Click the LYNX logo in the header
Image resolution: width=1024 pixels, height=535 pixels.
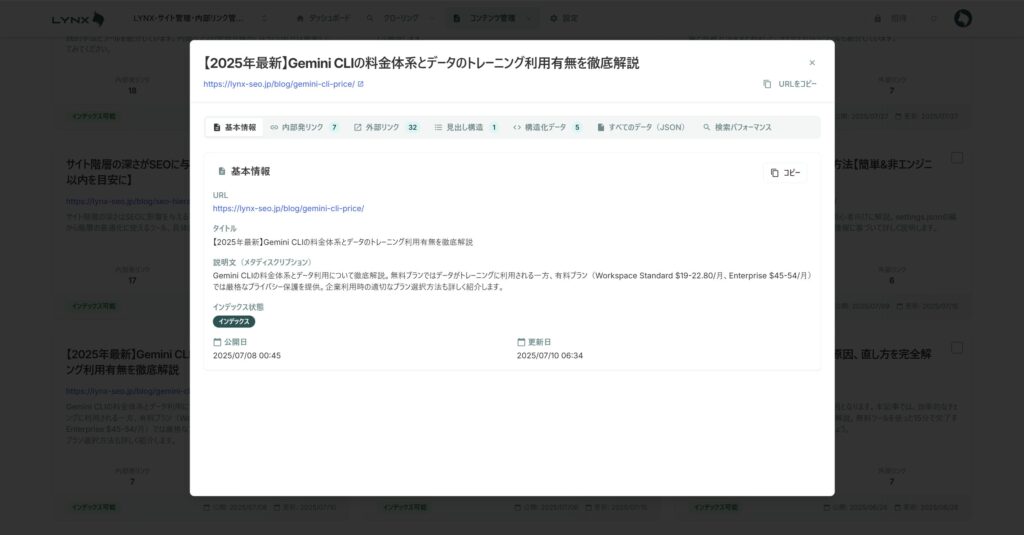point(78,18)
